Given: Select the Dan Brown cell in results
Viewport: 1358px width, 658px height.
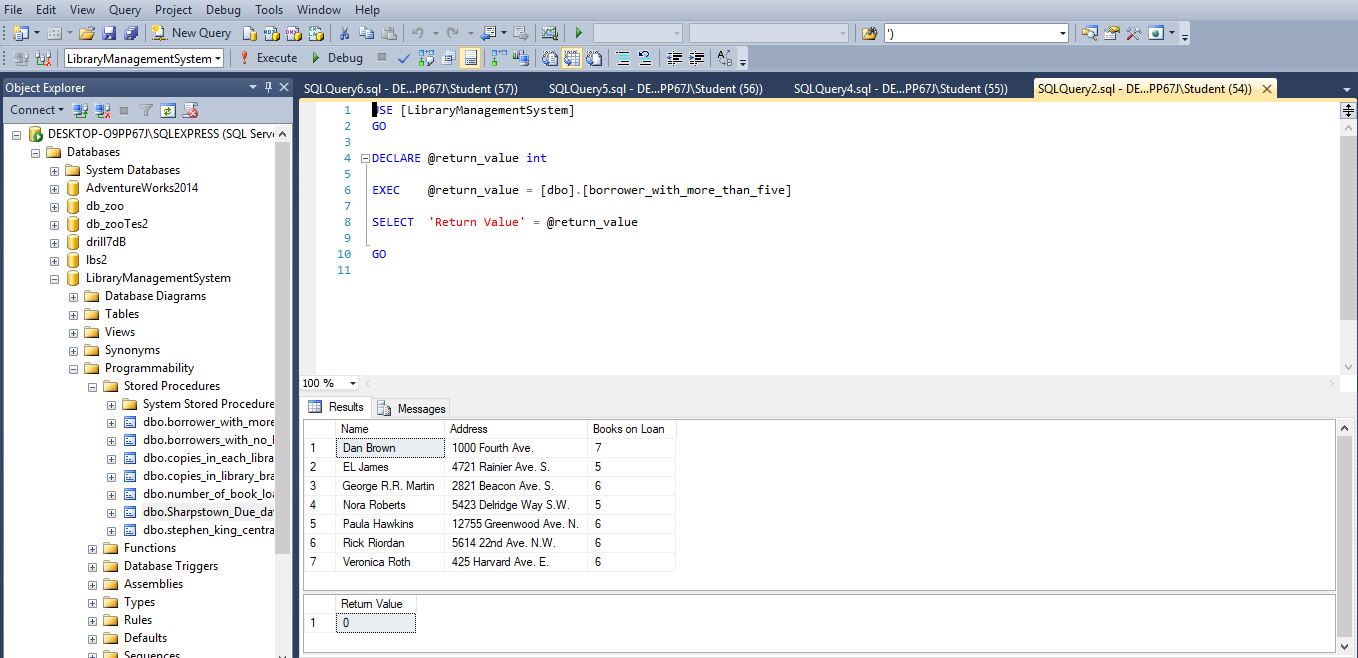Looking at the screenshot, I should click(390, 448).
